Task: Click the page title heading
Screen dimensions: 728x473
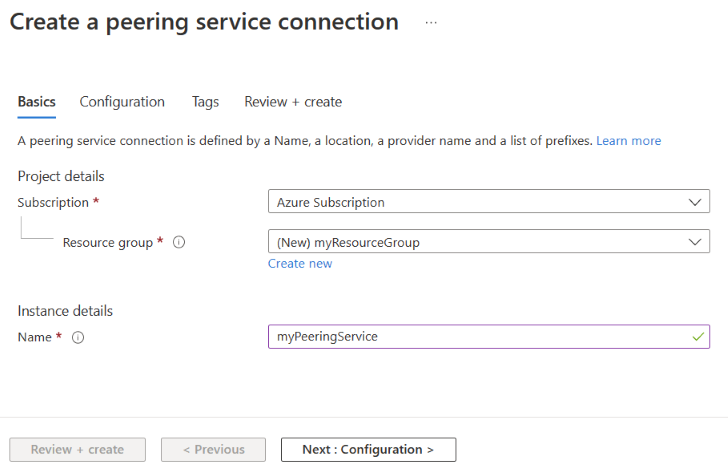Action: coord(204,22)
